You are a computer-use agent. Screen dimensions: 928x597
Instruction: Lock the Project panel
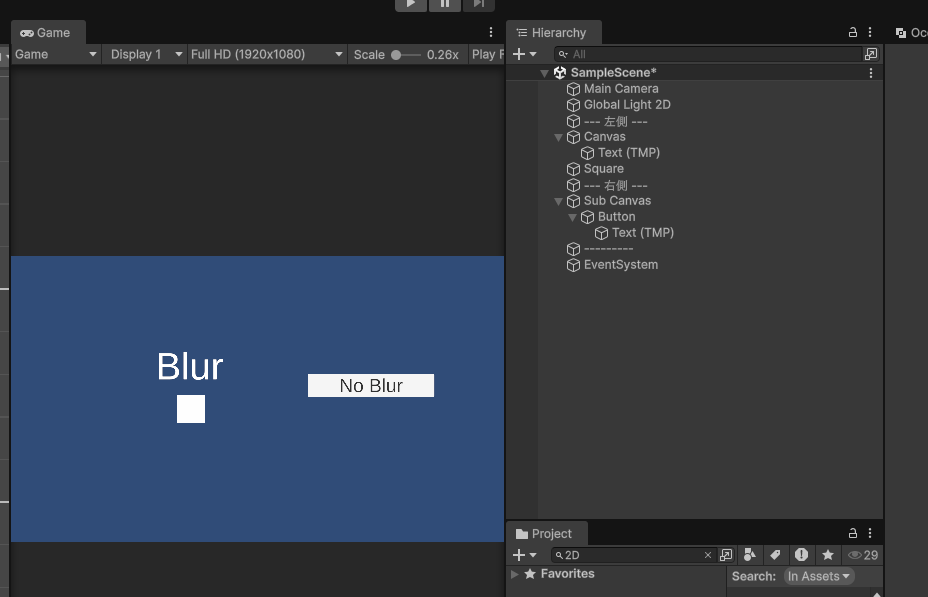852,533
